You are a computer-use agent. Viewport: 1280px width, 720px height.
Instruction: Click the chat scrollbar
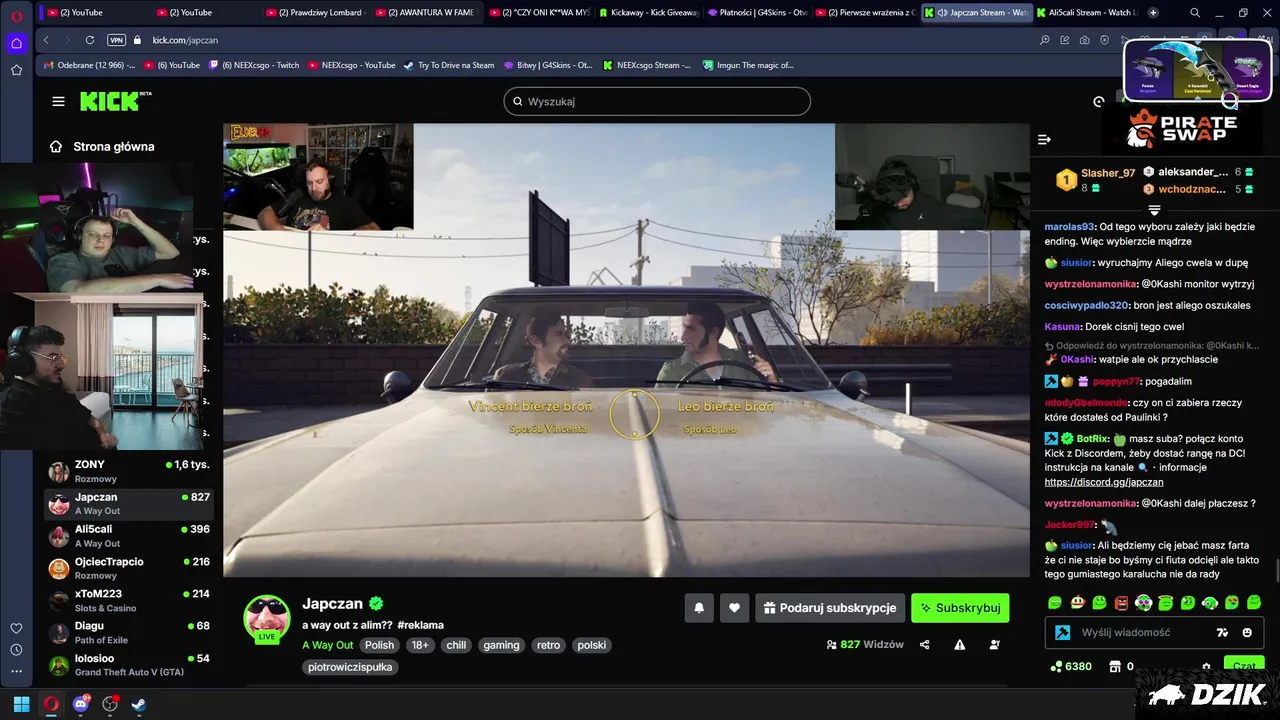pyautogui.click(x=1276, y=572)
